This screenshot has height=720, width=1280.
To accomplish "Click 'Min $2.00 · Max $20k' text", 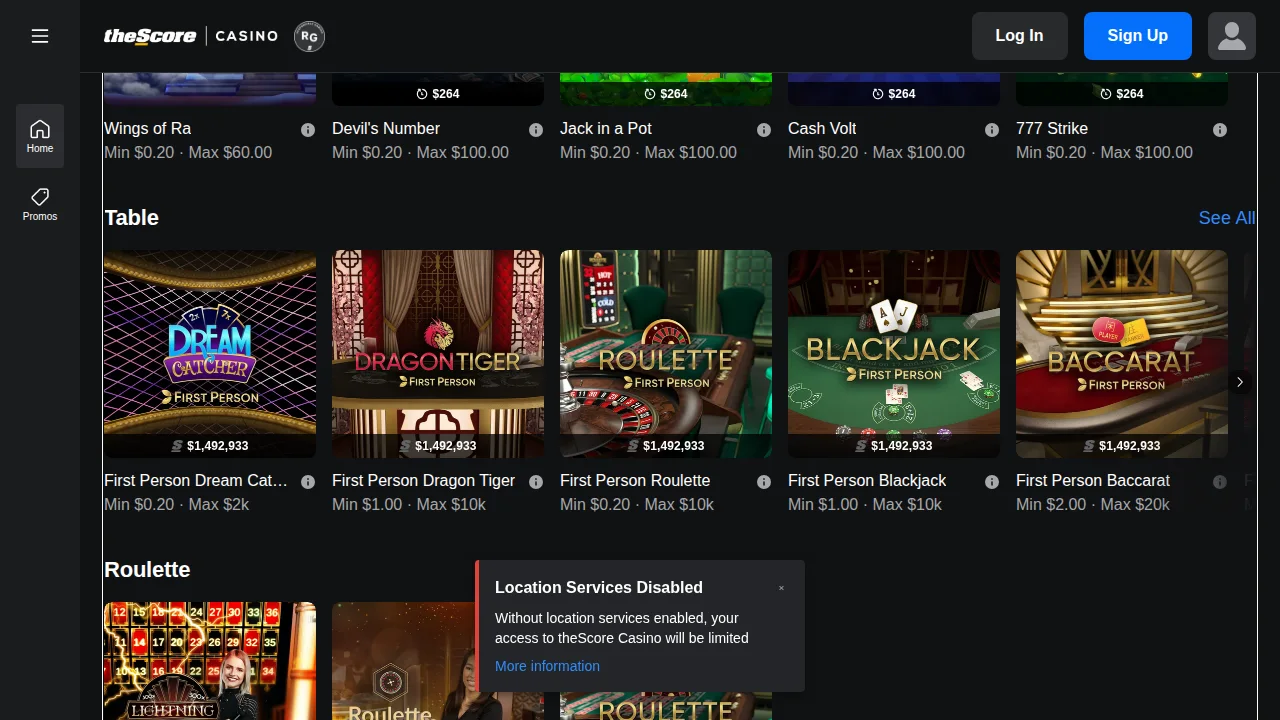I will (1093, 504).
